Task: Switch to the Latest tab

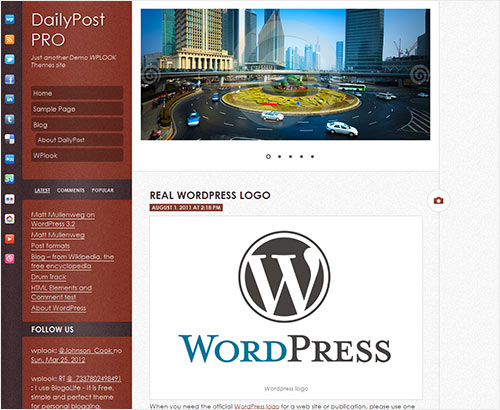Action: pyautogui.click(x=42, y=190)
